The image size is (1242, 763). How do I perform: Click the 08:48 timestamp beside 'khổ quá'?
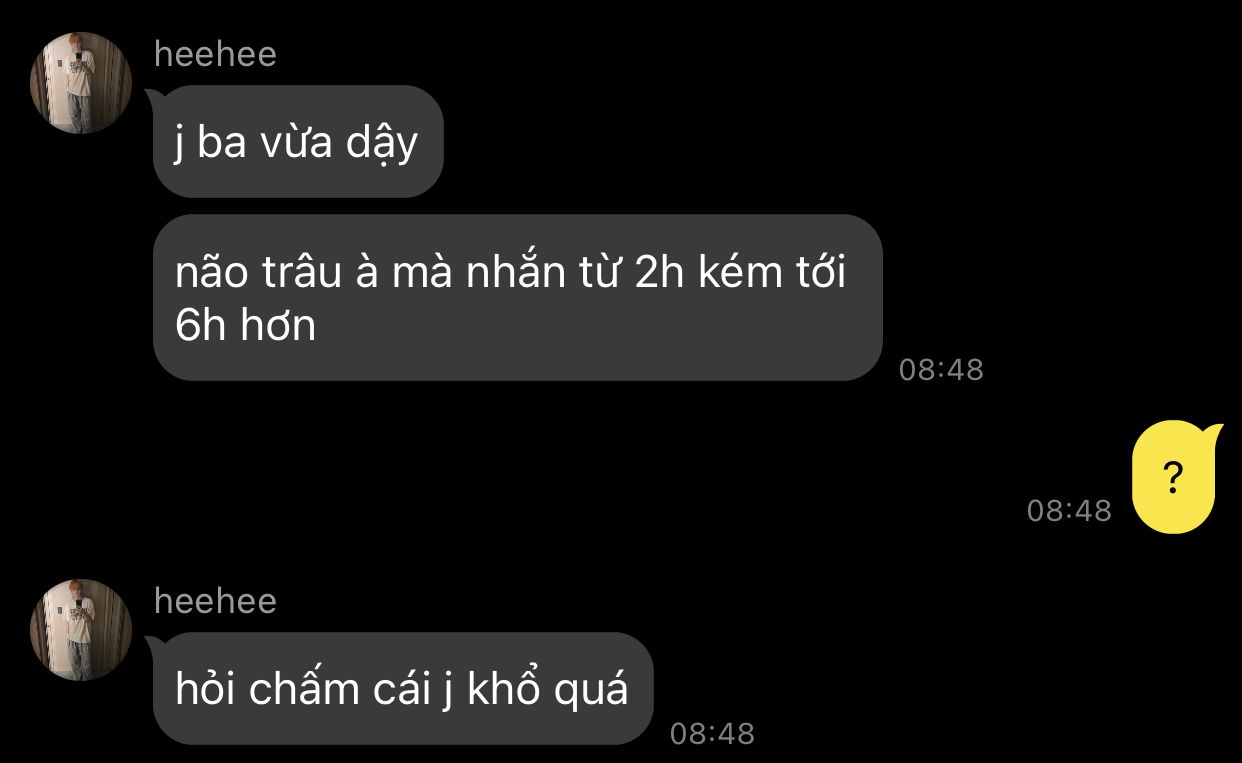click(x=712, y=734)
